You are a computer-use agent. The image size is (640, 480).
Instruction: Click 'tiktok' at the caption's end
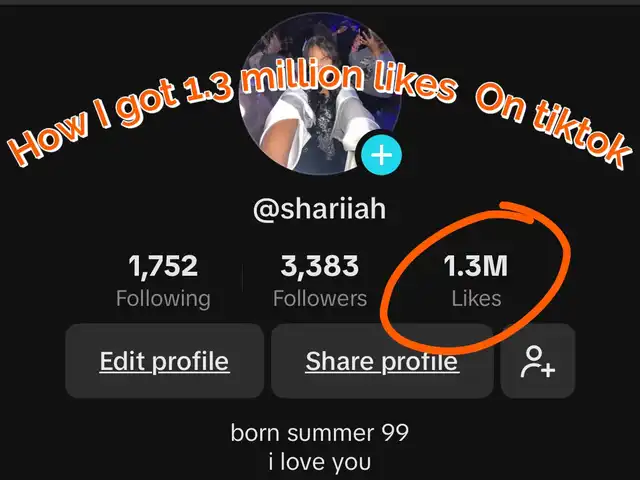[582, 135]
